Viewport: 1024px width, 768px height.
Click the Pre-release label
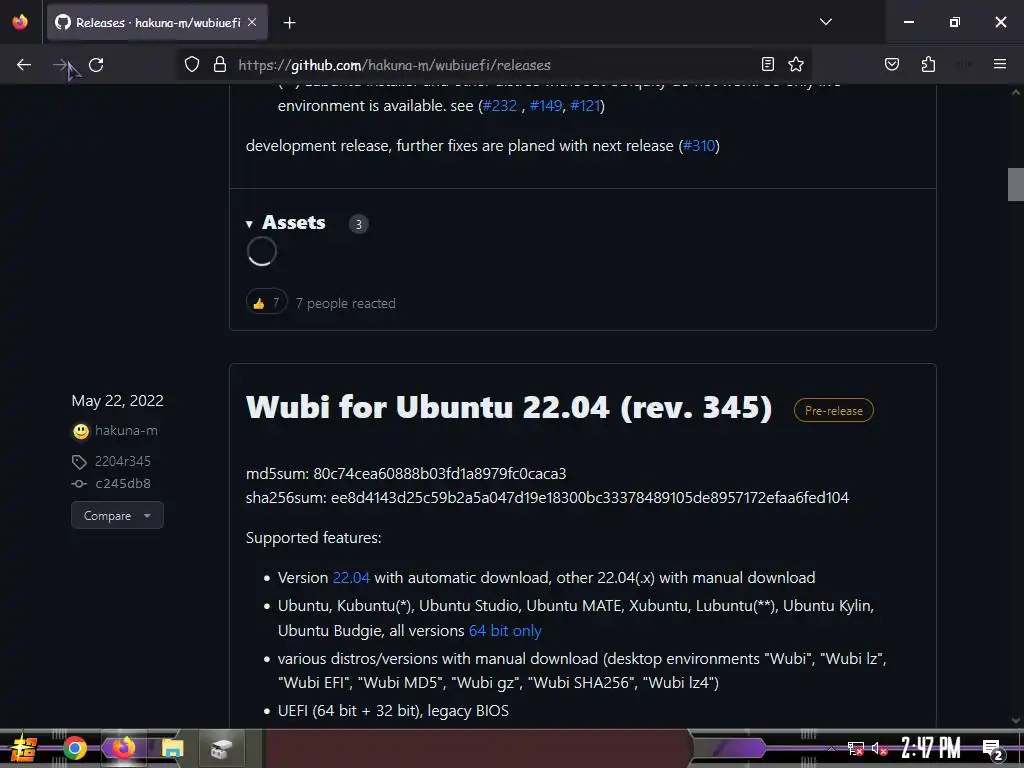(833, 410)
